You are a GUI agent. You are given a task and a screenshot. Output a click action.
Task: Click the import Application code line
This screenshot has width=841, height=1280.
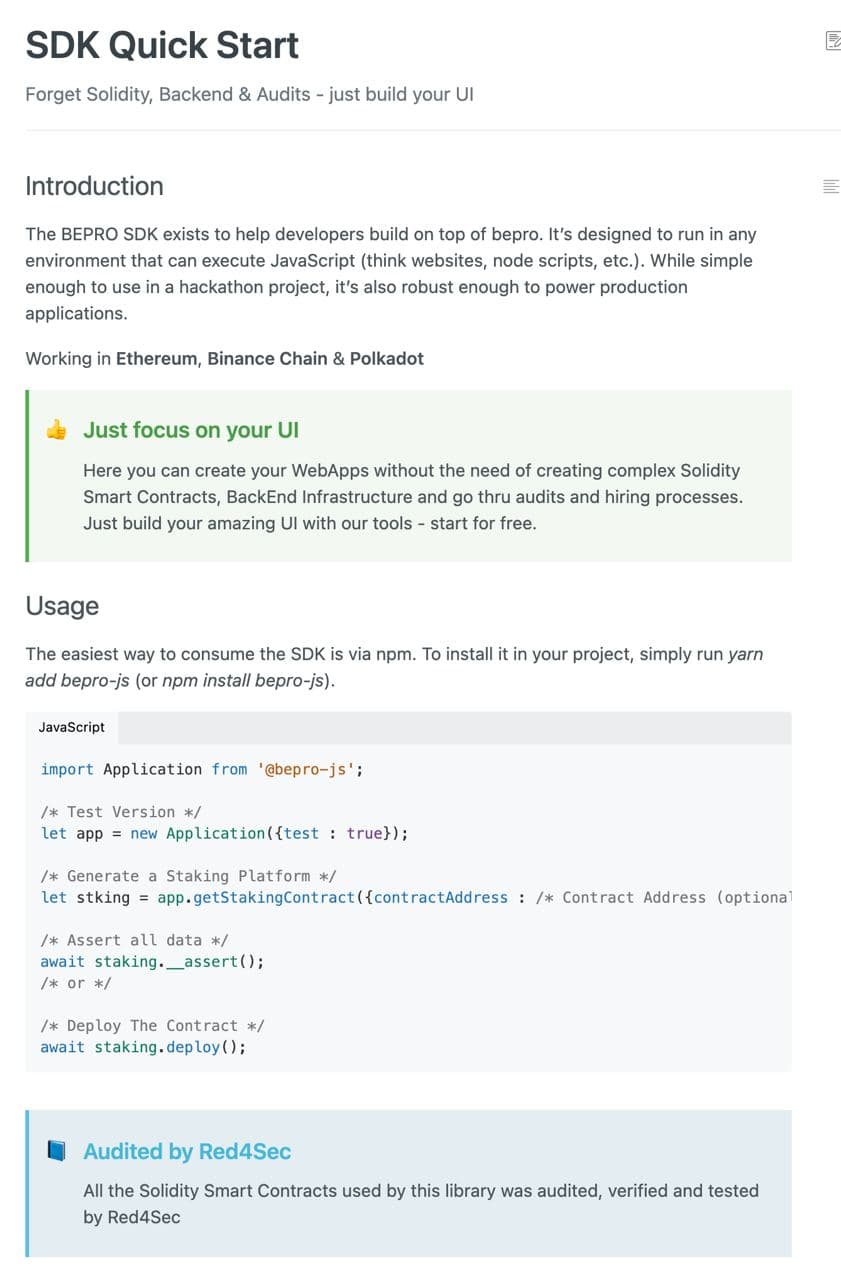tap(202, 769)
